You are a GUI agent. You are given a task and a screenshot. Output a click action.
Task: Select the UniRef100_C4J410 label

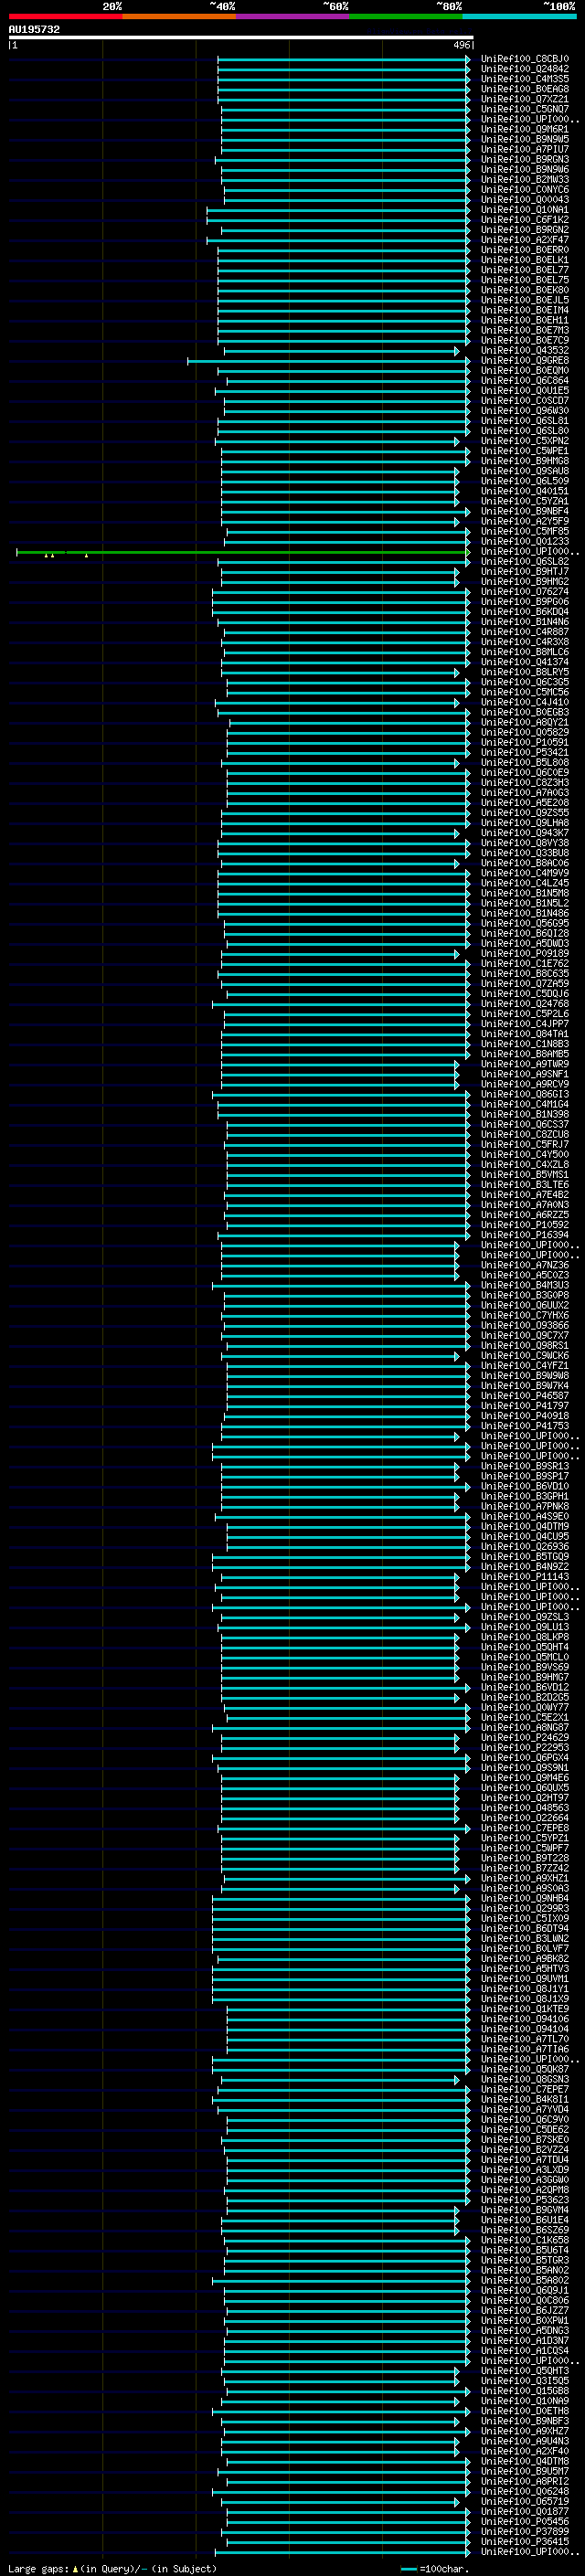pos(525,702)
